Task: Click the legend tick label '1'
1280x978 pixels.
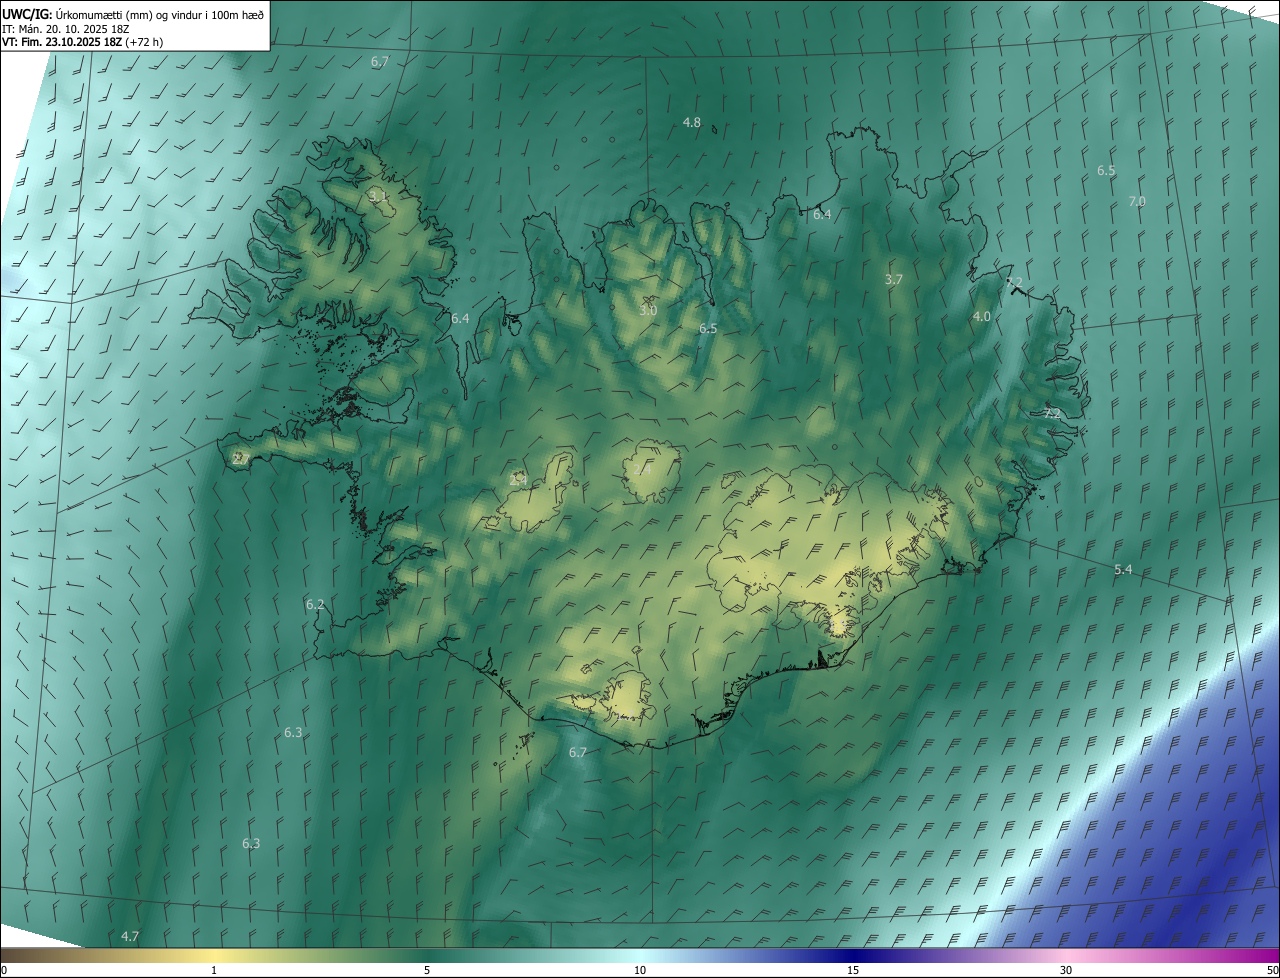Action: (x=214, y=971)
